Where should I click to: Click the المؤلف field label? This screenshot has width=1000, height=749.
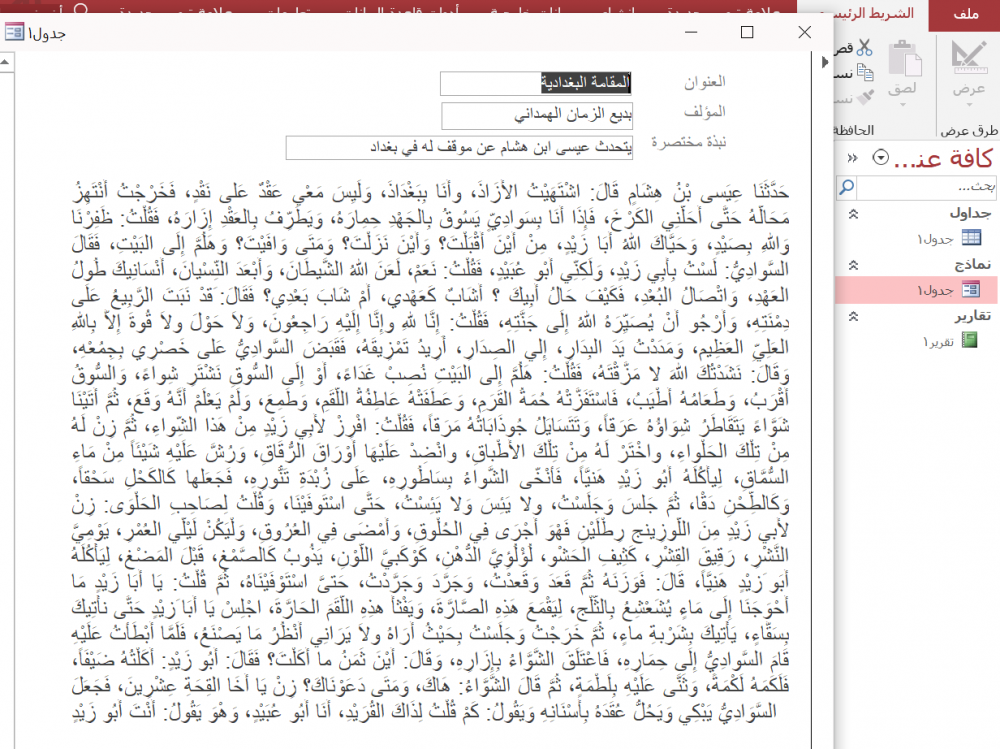tap(705, 112)
